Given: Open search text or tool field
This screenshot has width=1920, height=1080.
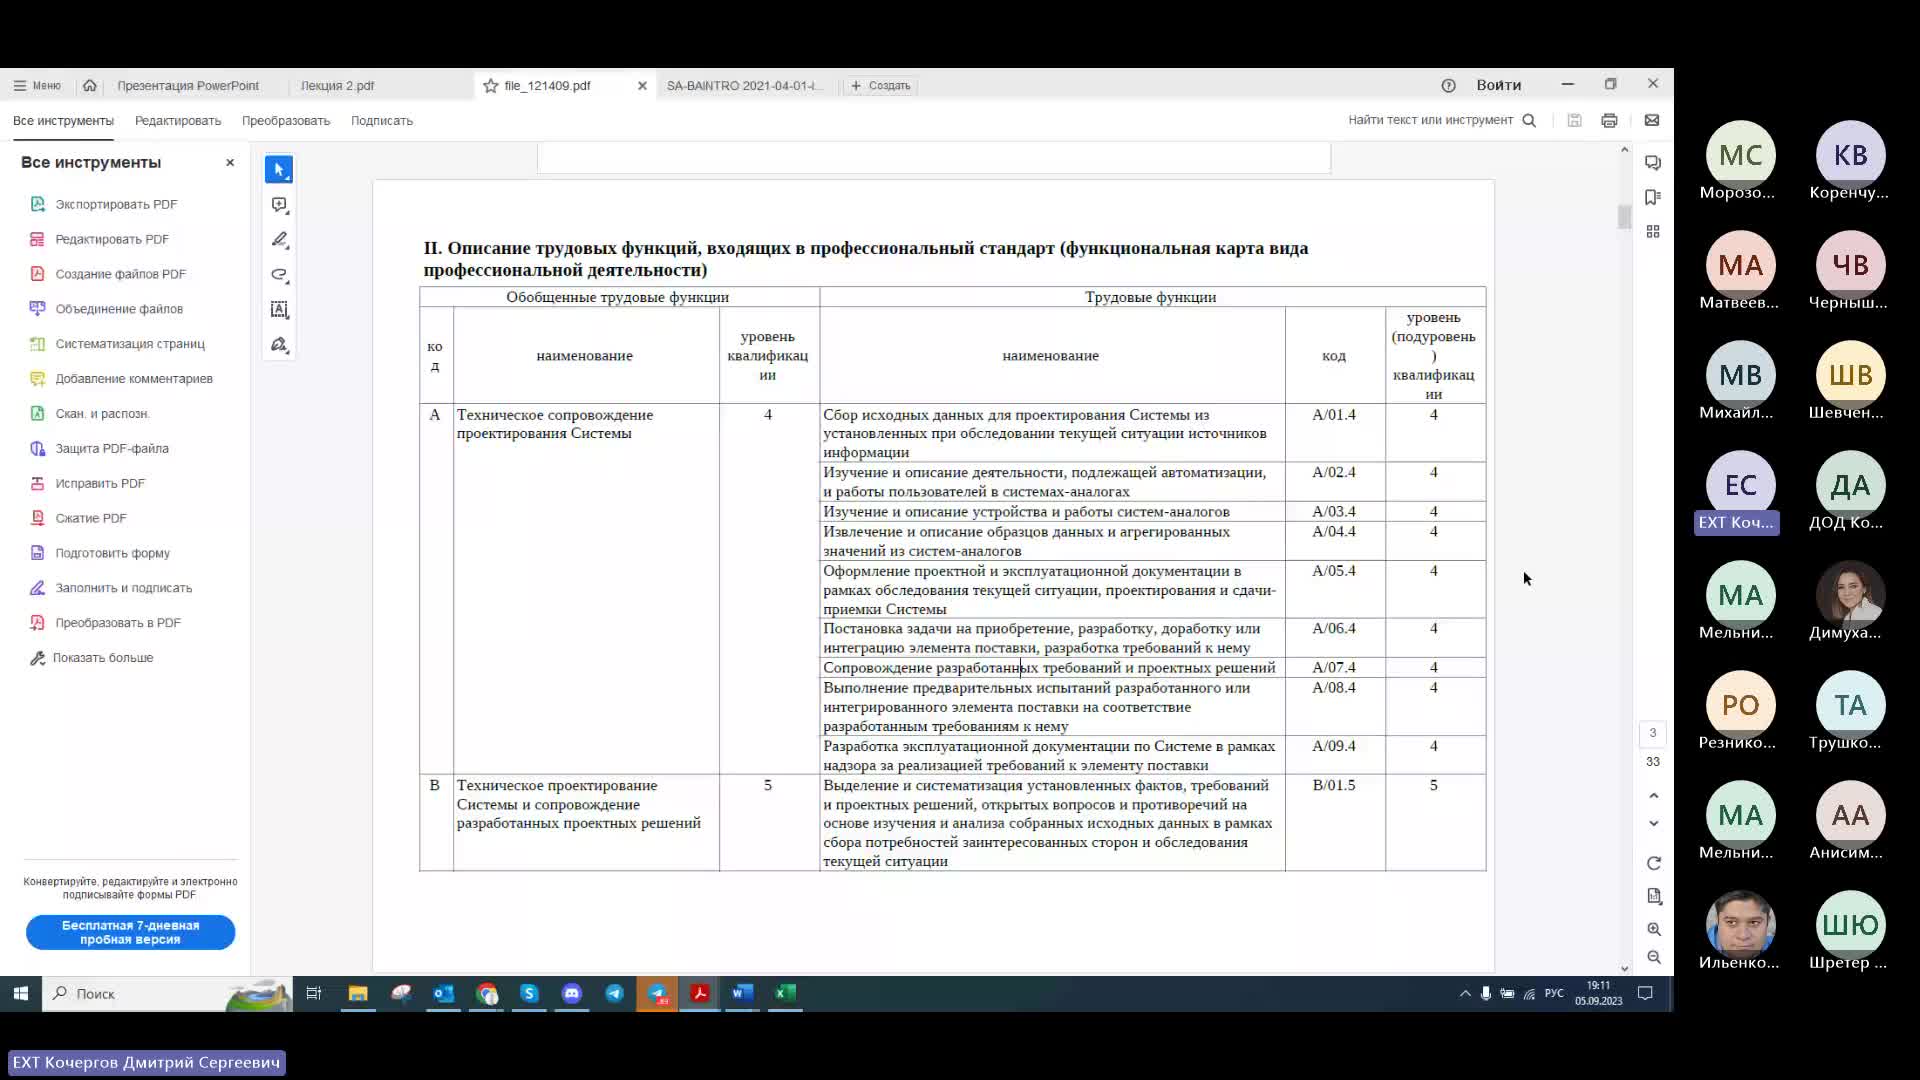Looking at the screenshot, I should click(x=1441, y=120).
